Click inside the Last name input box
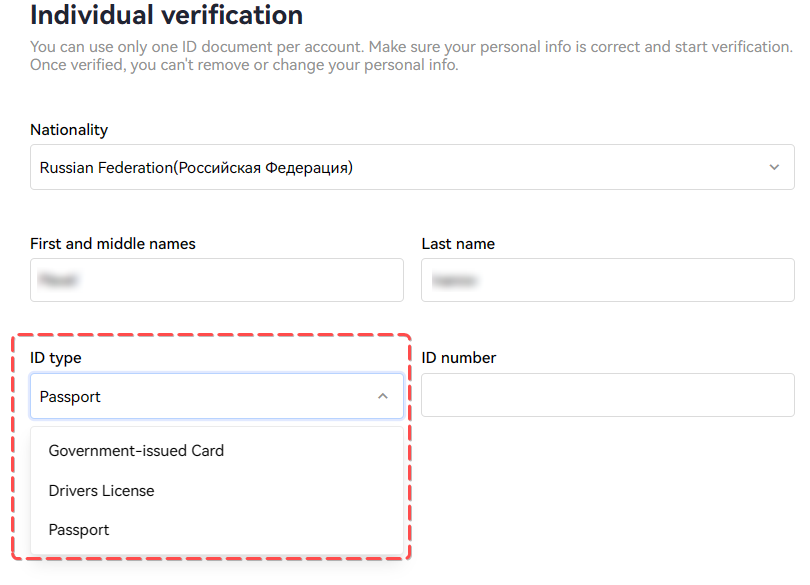The width and height of the screenshot is (810, 585). pos(607,280)
